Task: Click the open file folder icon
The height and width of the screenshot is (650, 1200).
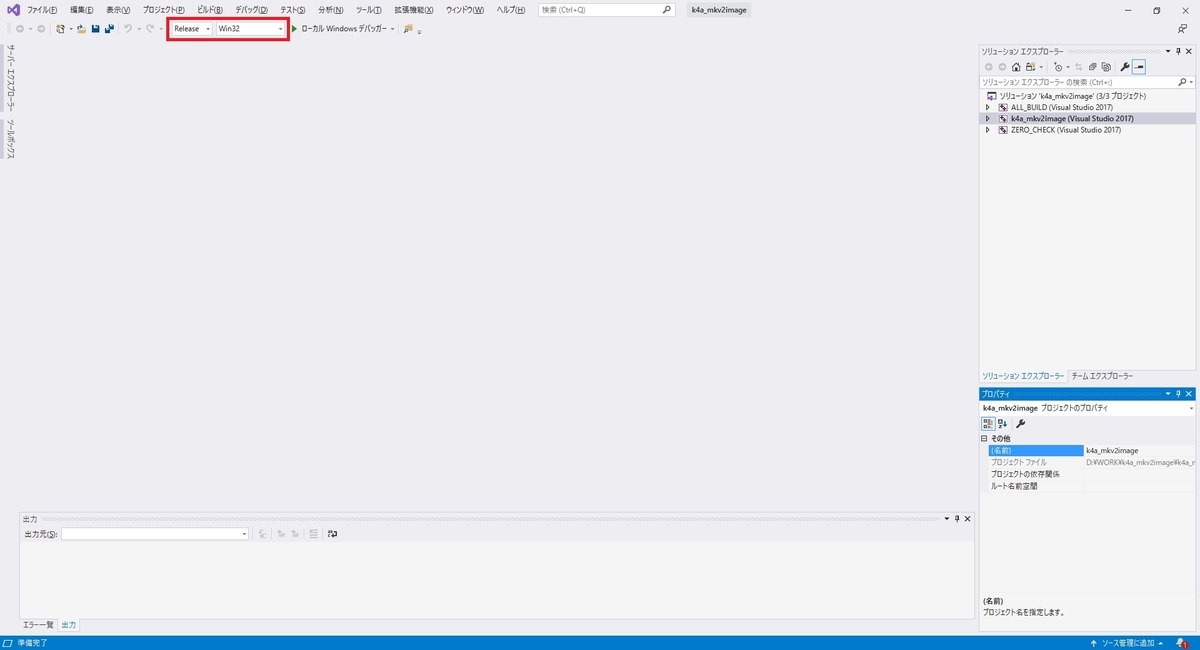Action: point(81,29)
